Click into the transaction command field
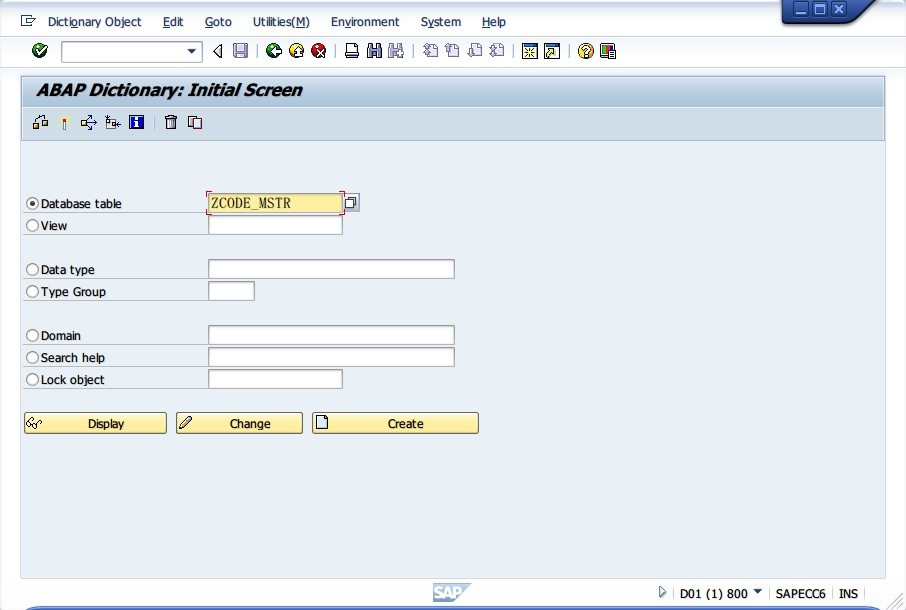Screen dimensions: 906x610 point(124,51)
